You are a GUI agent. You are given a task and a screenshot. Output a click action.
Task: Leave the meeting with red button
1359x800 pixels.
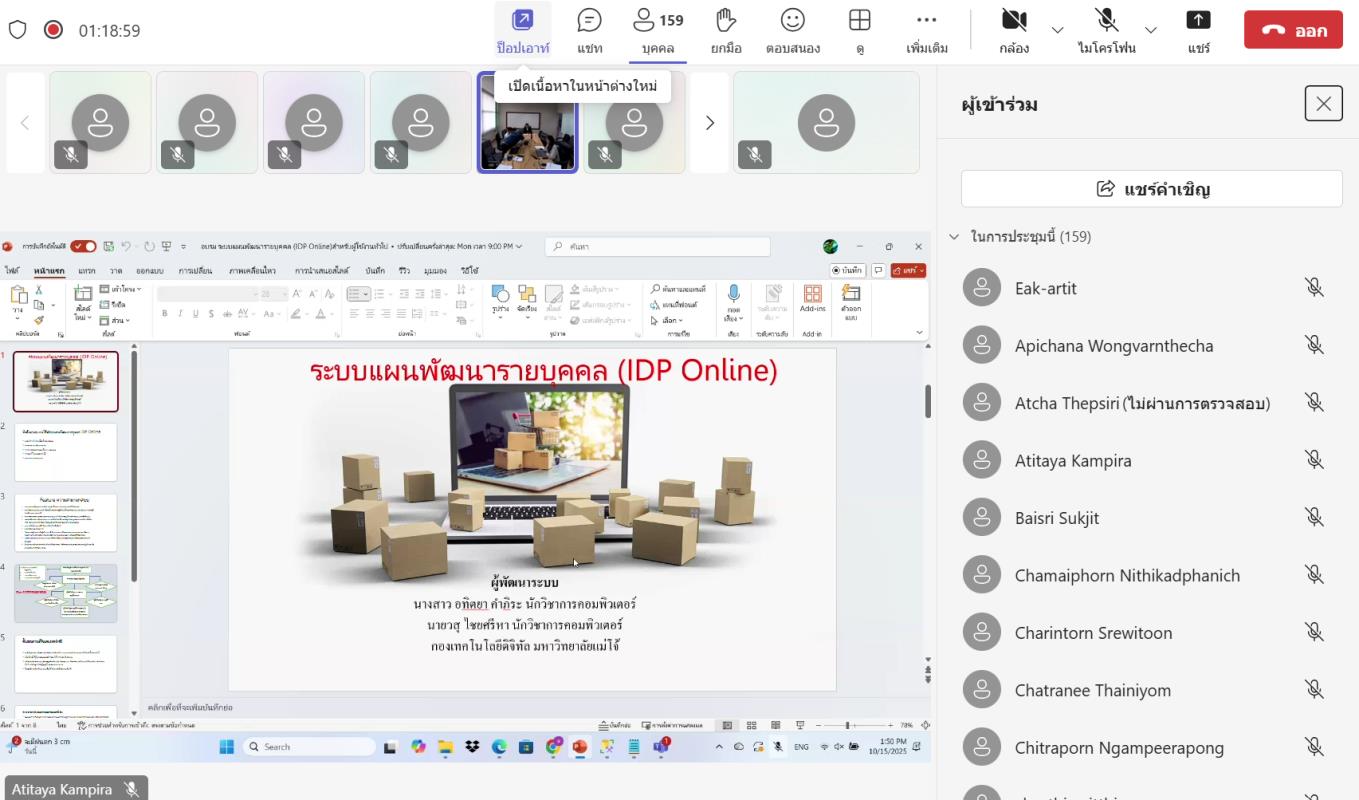coord(1293,30)
